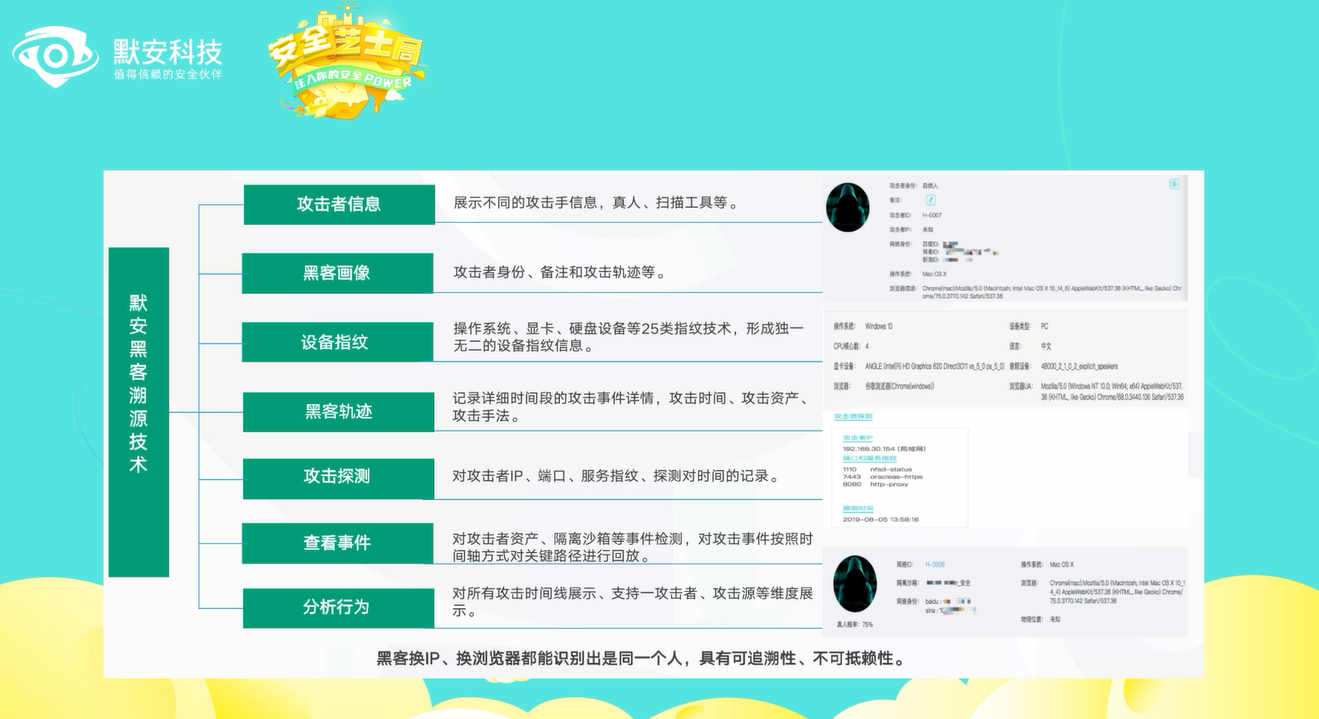
Task: Click the 攻击者身份 value 自然人
Action: pyautogui.click(x=930, y=186)
